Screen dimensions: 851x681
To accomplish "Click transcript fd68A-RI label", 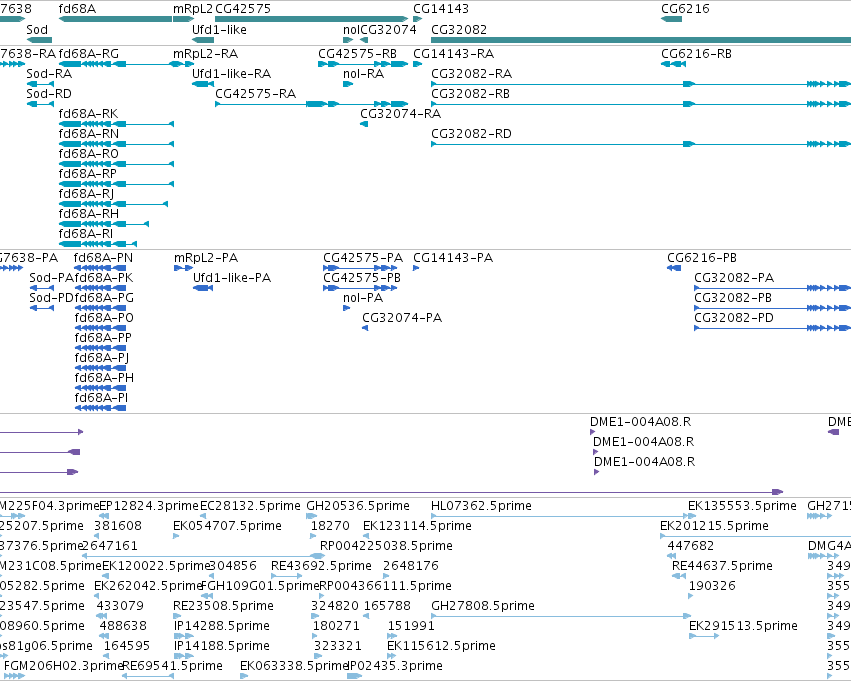I will point(86,234).
